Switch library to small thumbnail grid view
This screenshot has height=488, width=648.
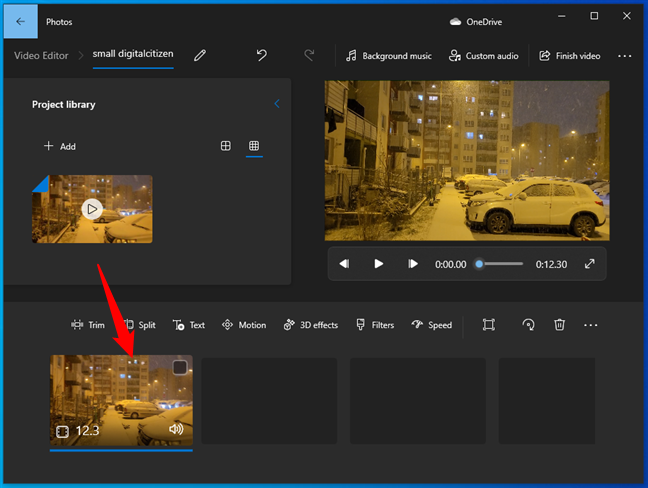tap(254, 146)
